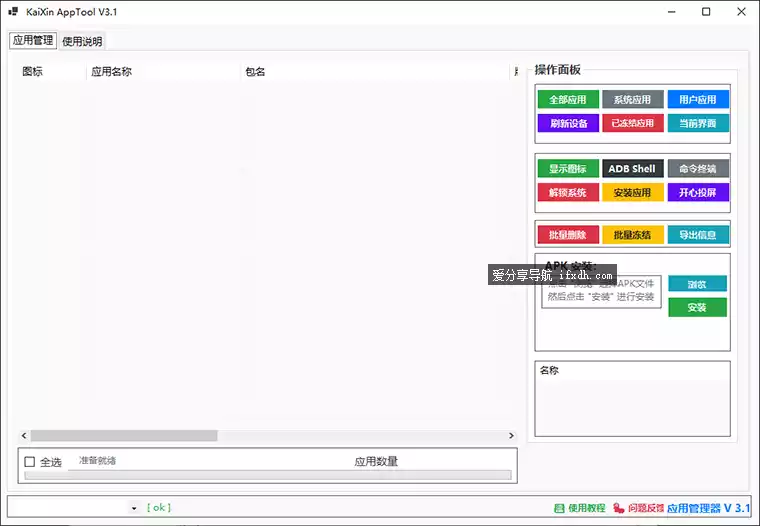Open ADB Shell

[633, 169]
